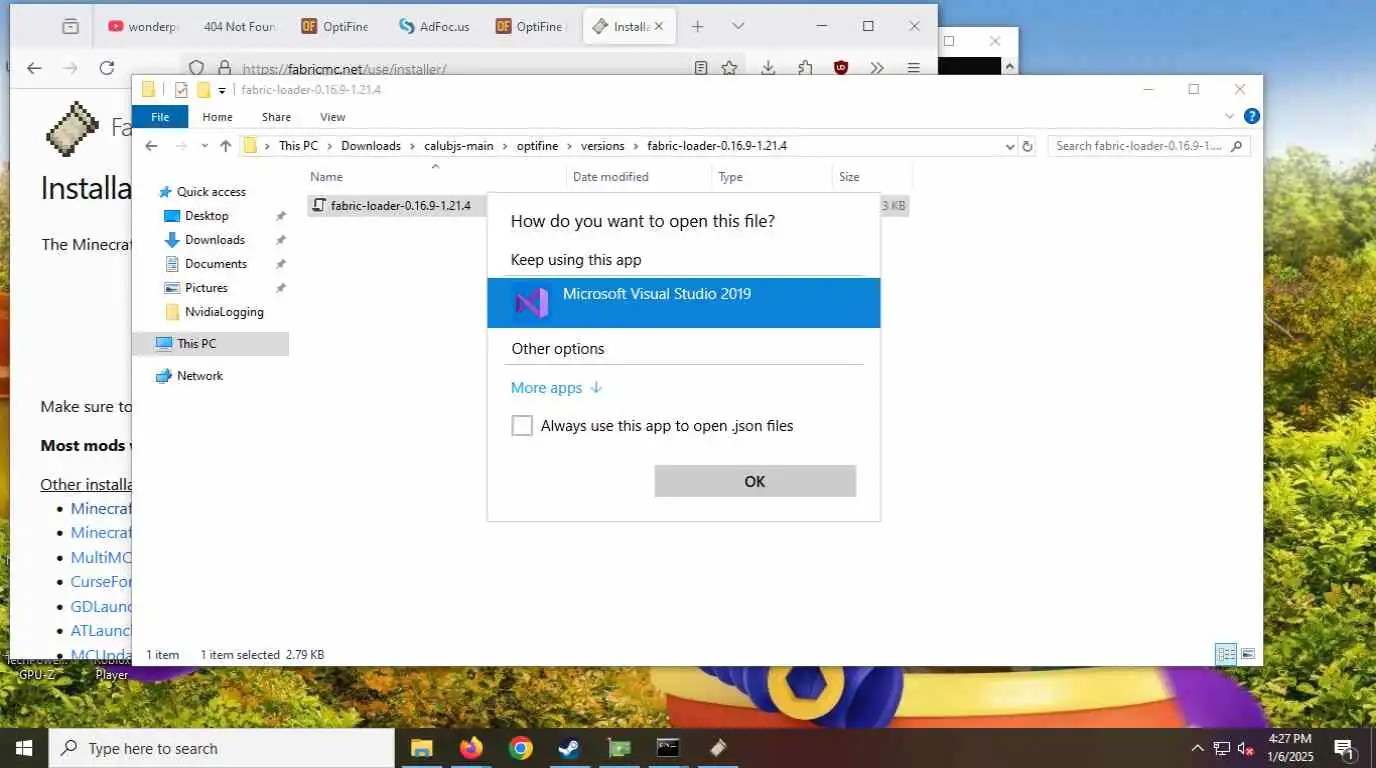The height and width of the screenshot is (768, 1376).
Task: Click the taskbar search box
Action: (221, 748)
